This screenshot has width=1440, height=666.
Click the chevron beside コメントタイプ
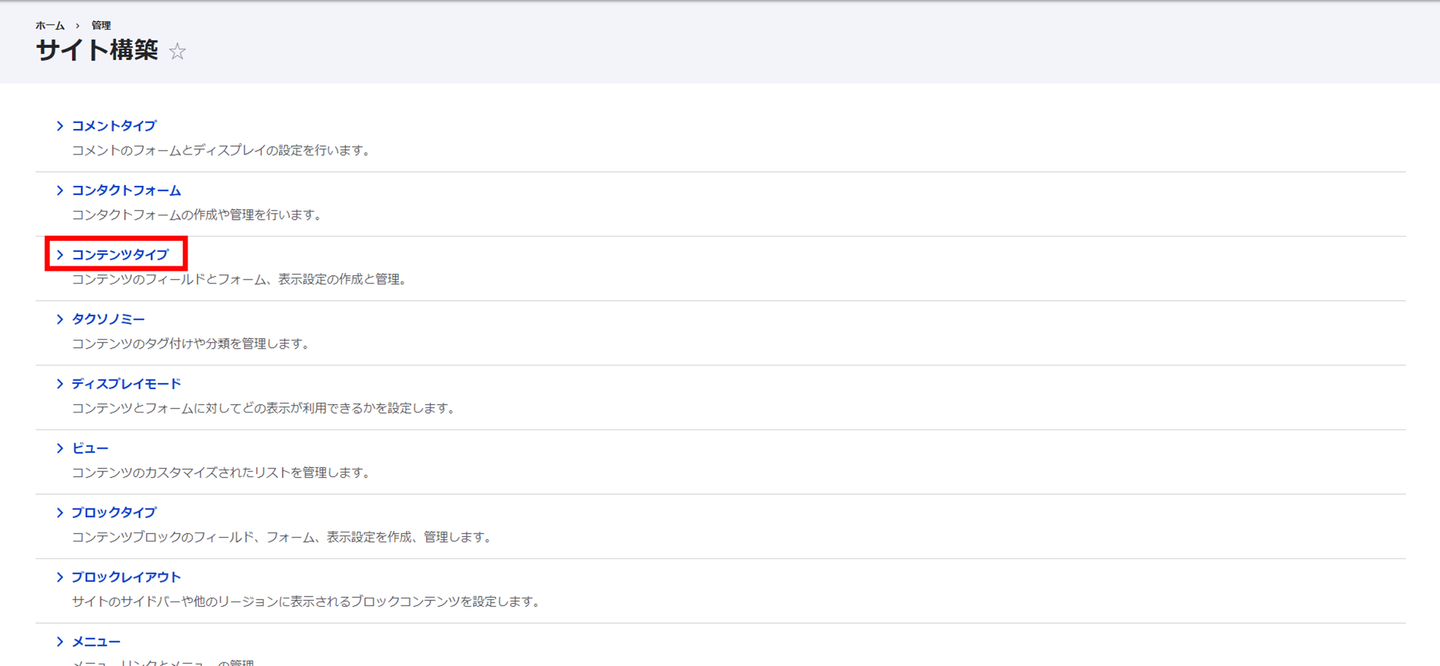[x=60, y=126]
